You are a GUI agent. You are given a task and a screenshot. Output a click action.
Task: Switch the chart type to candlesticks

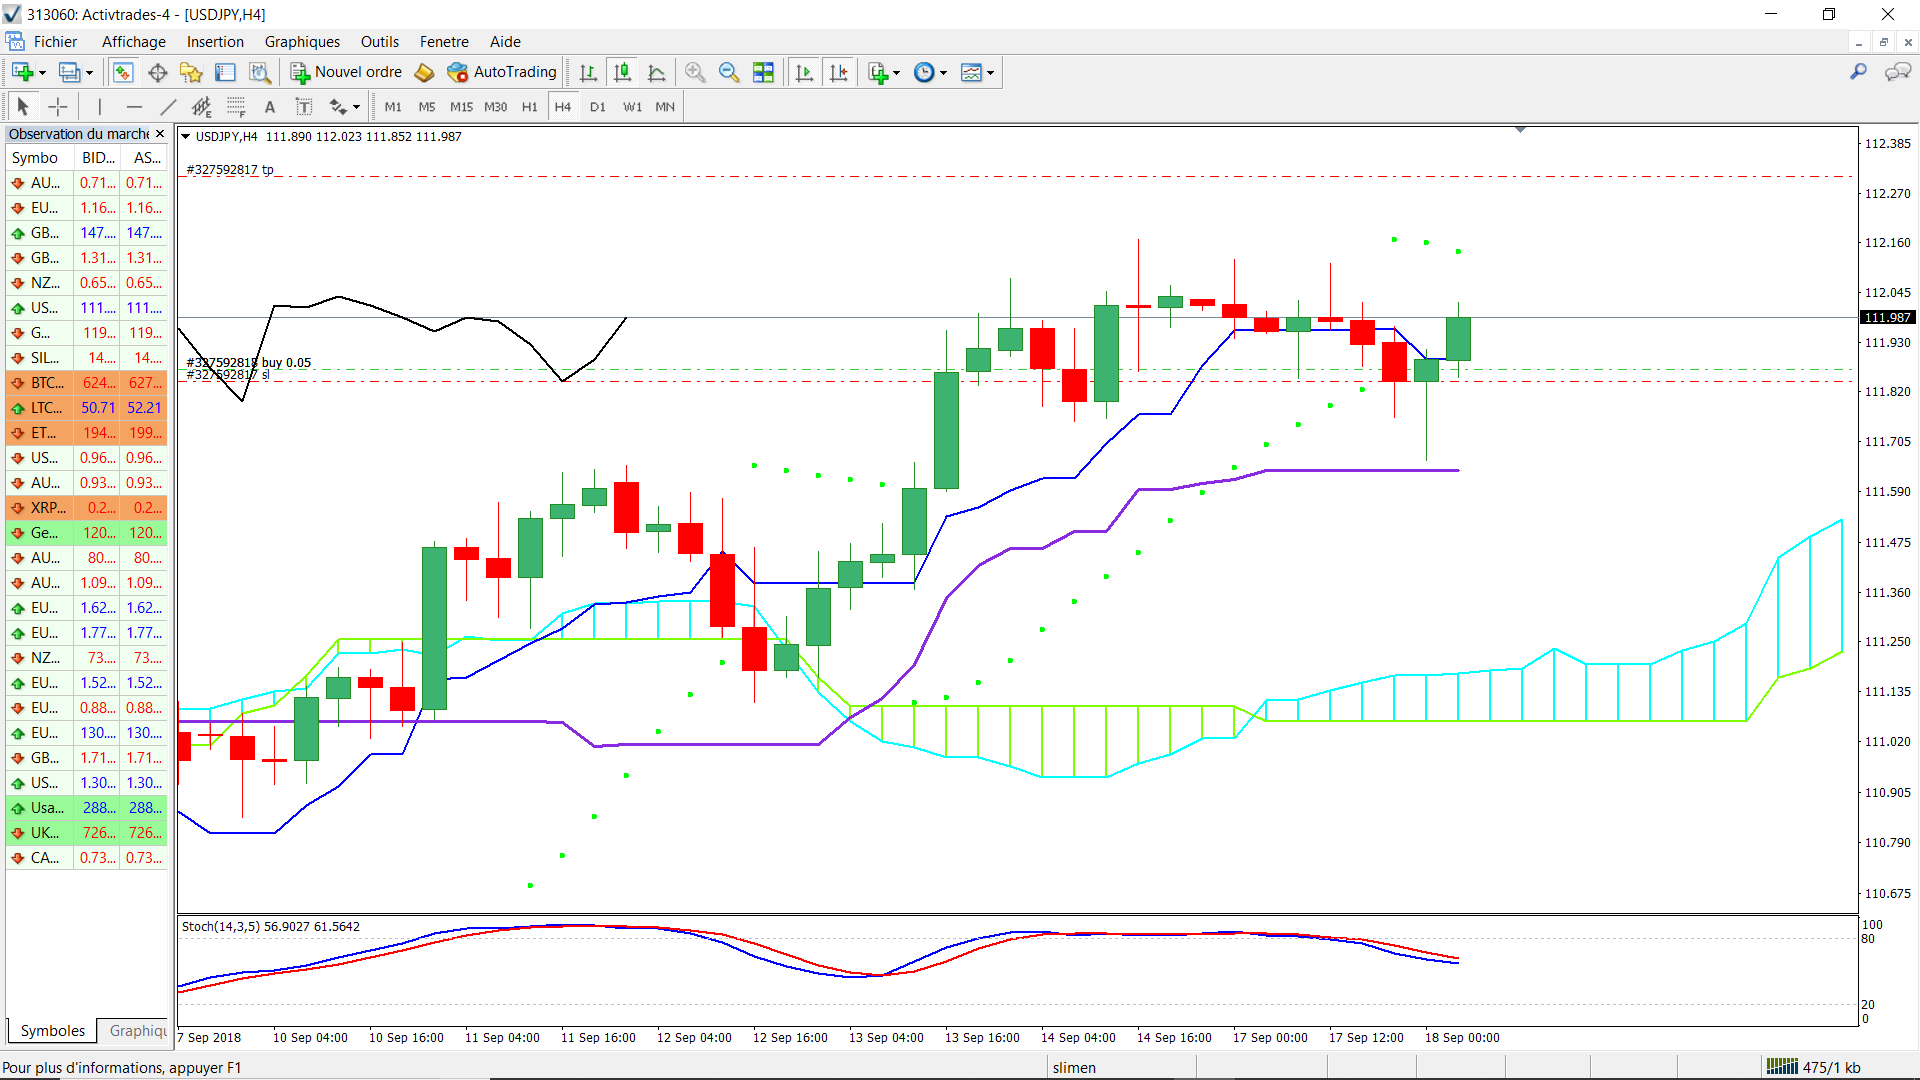coord(622,72)
